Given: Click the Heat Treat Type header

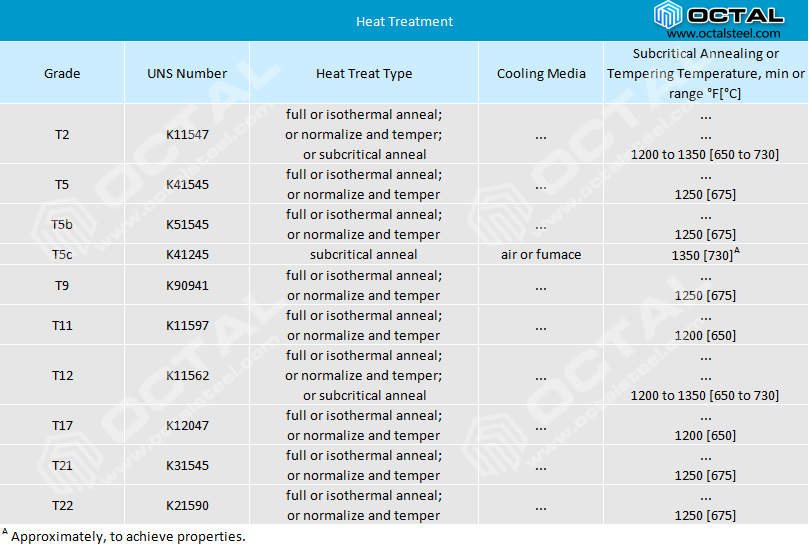Looking at the screenshot, I should 364,73.
